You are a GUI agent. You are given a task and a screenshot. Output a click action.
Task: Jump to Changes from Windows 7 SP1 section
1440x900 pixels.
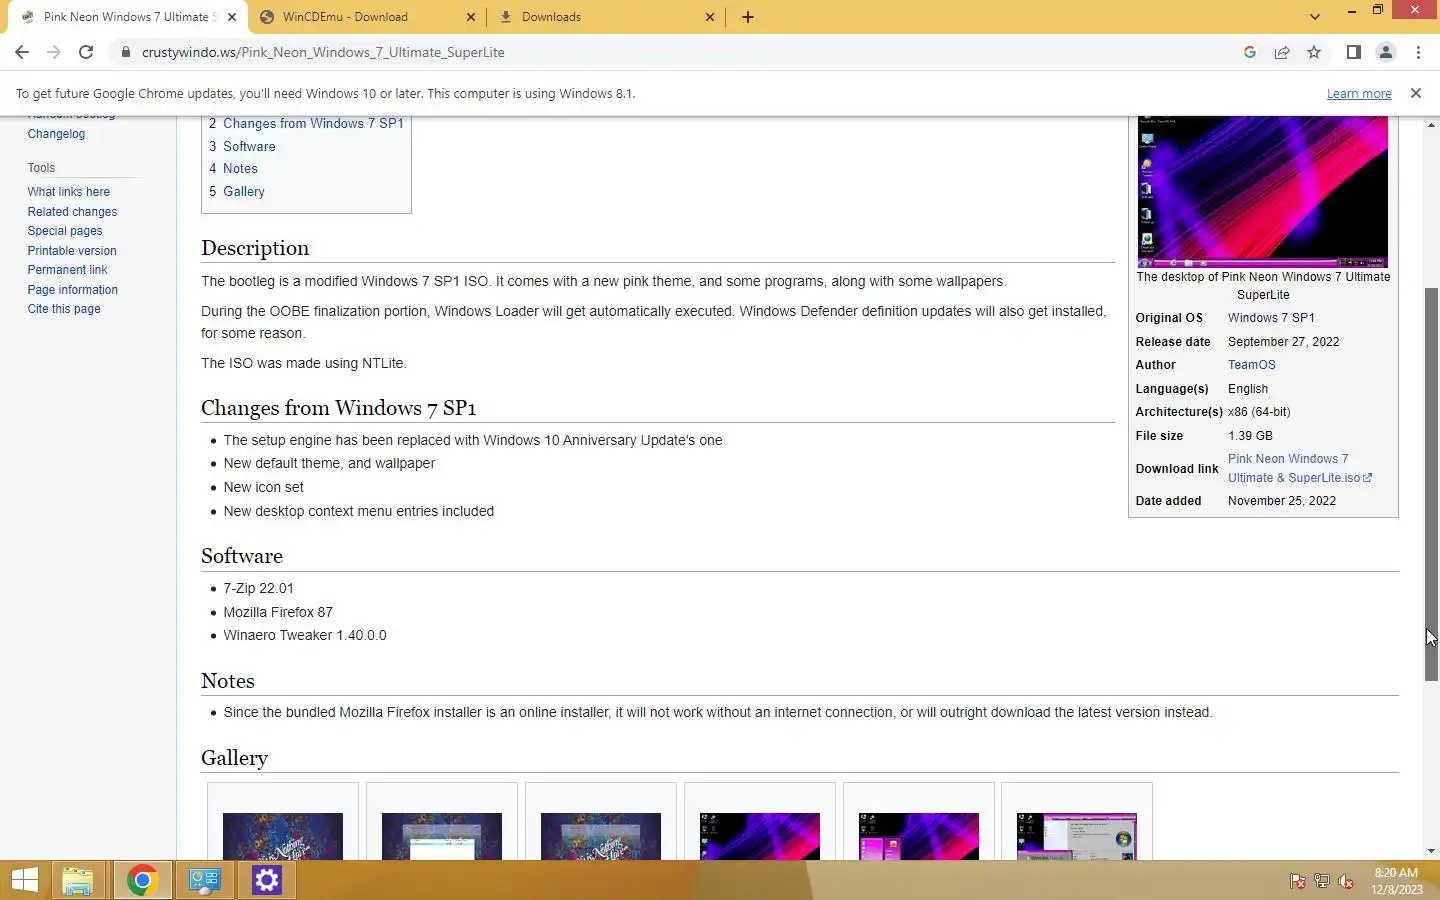coord(313,124)
